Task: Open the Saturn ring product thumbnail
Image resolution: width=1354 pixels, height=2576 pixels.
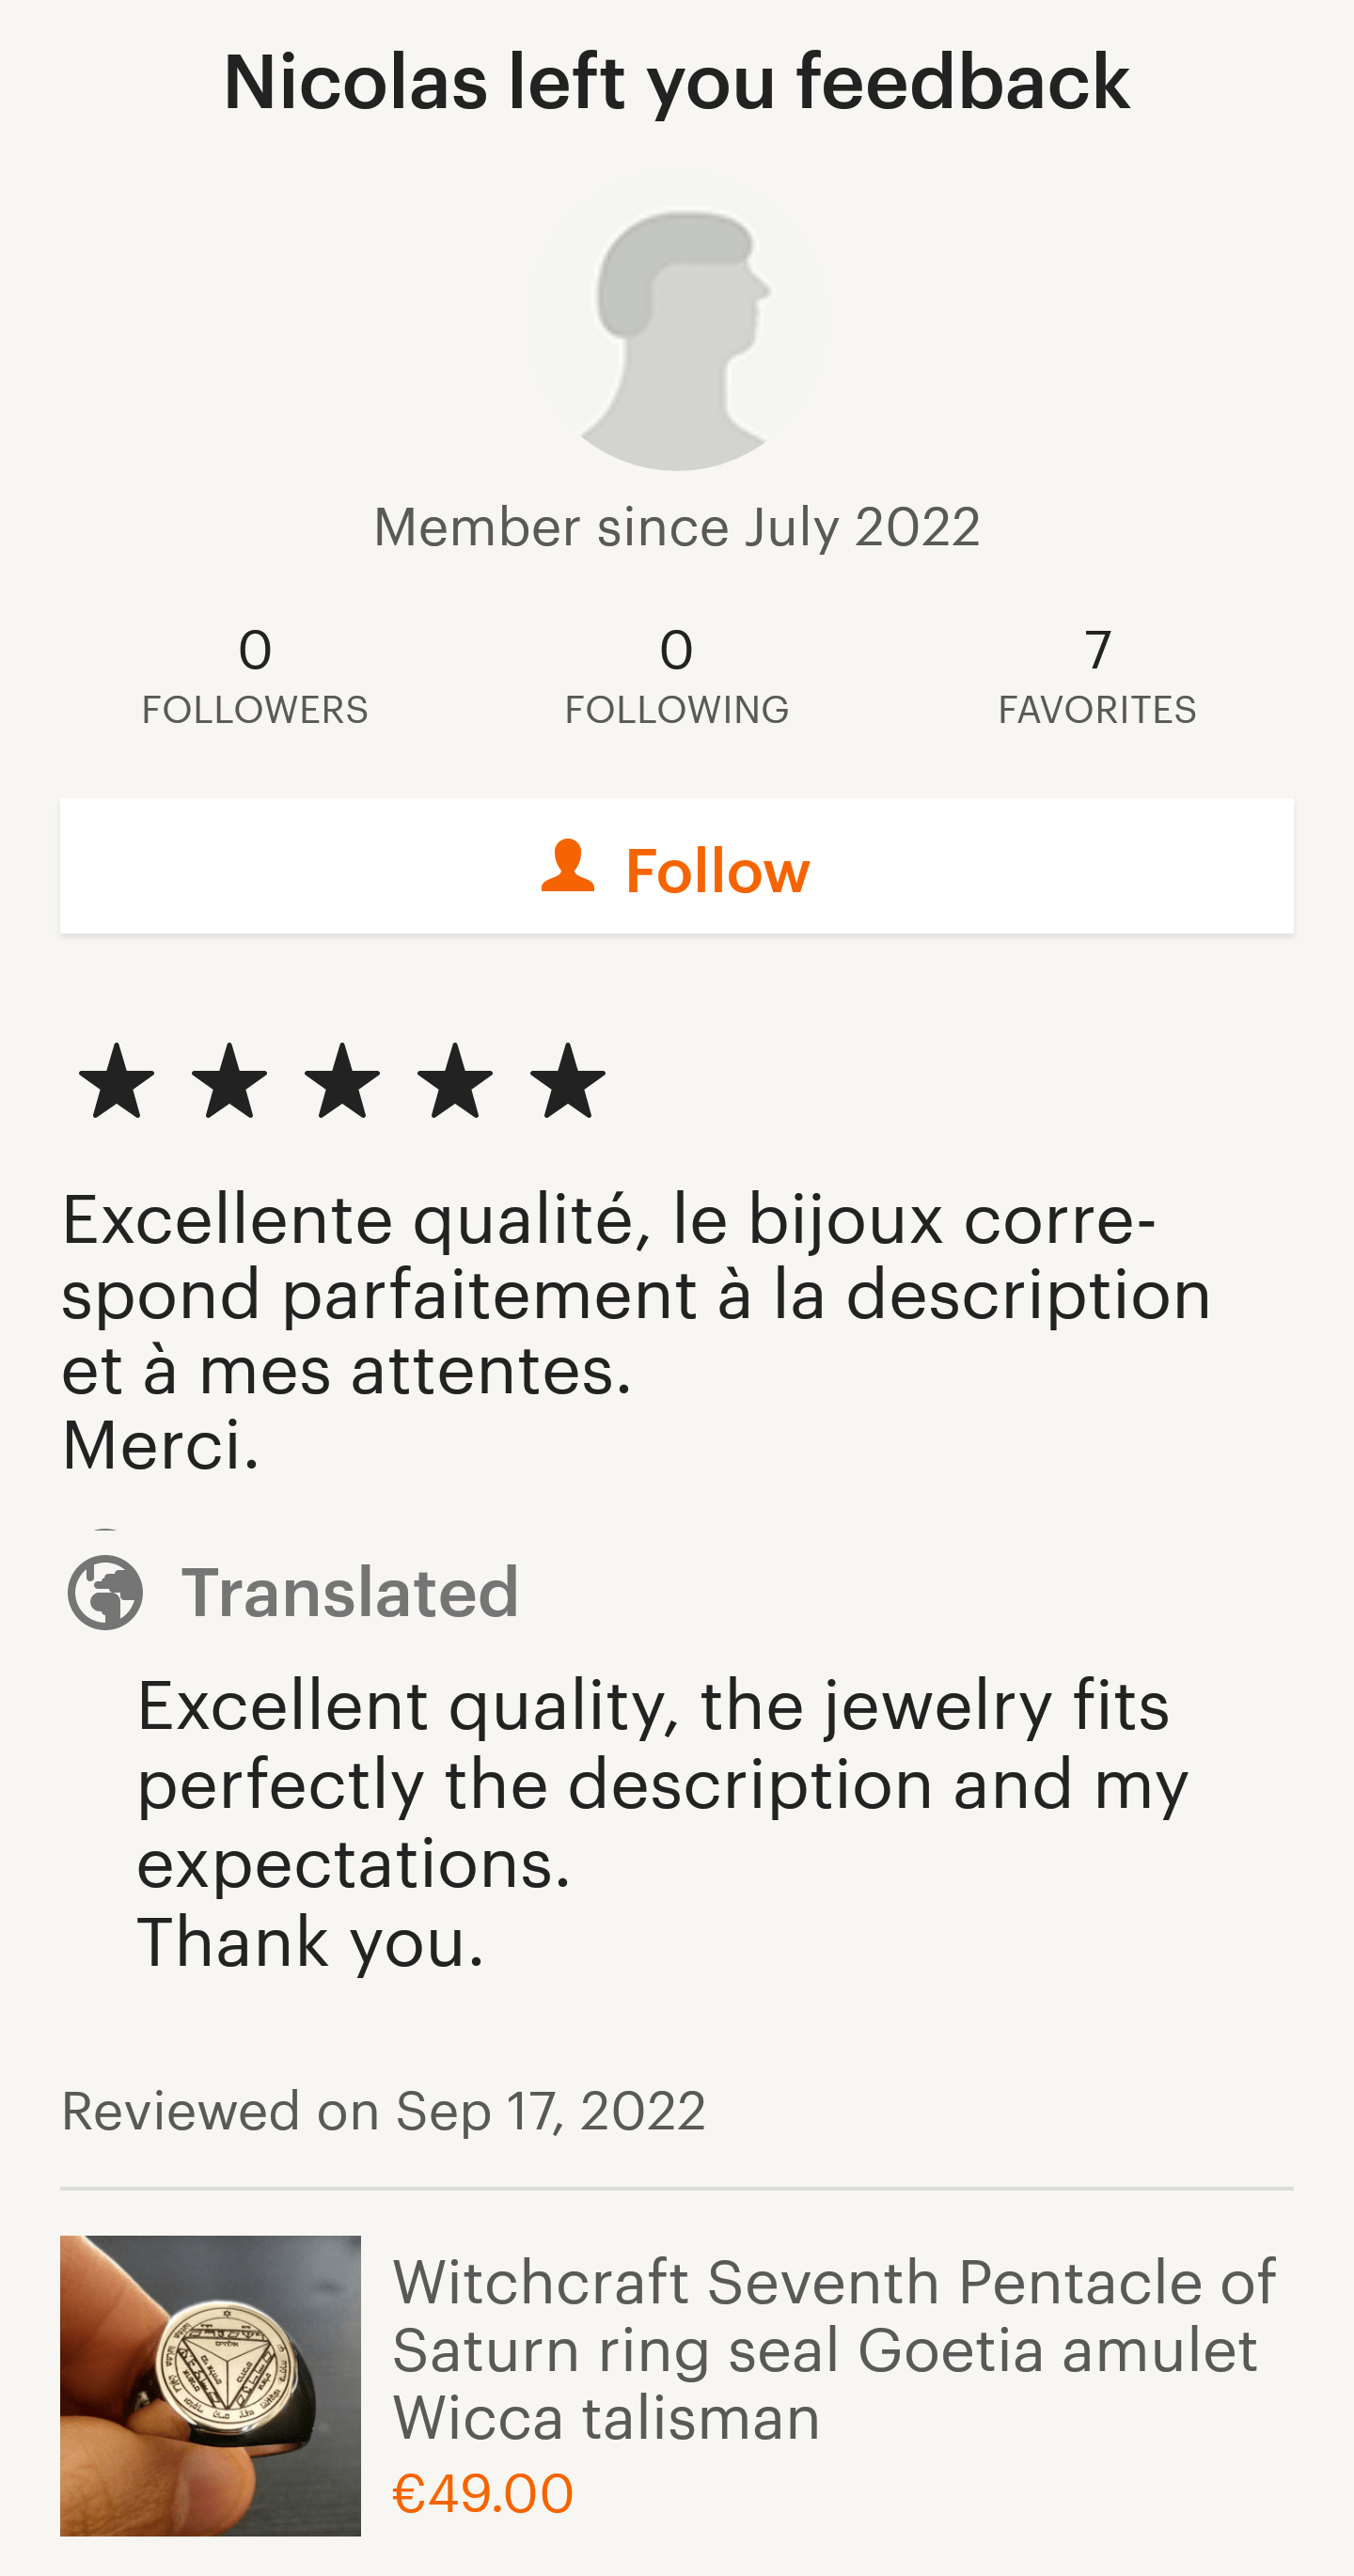Action: pyautogui.click(x=210, y=2385)
